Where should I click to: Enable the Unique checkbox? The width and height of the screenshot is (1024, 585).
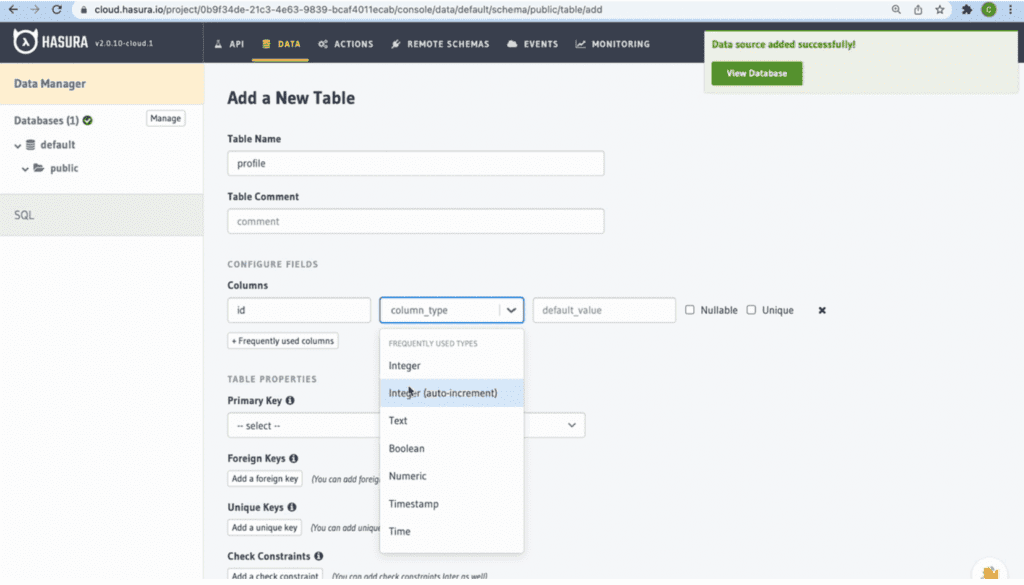coord(751,310)
